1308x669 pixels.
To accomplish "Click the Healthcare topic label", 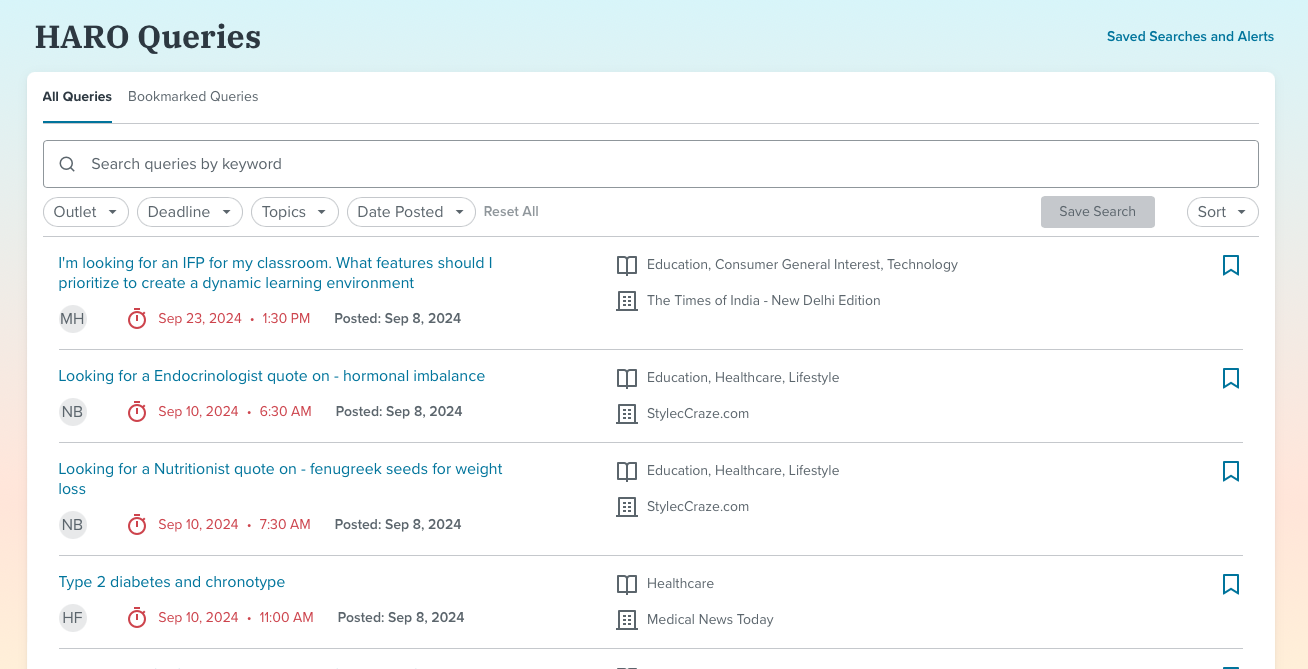I will click(680, 584).
